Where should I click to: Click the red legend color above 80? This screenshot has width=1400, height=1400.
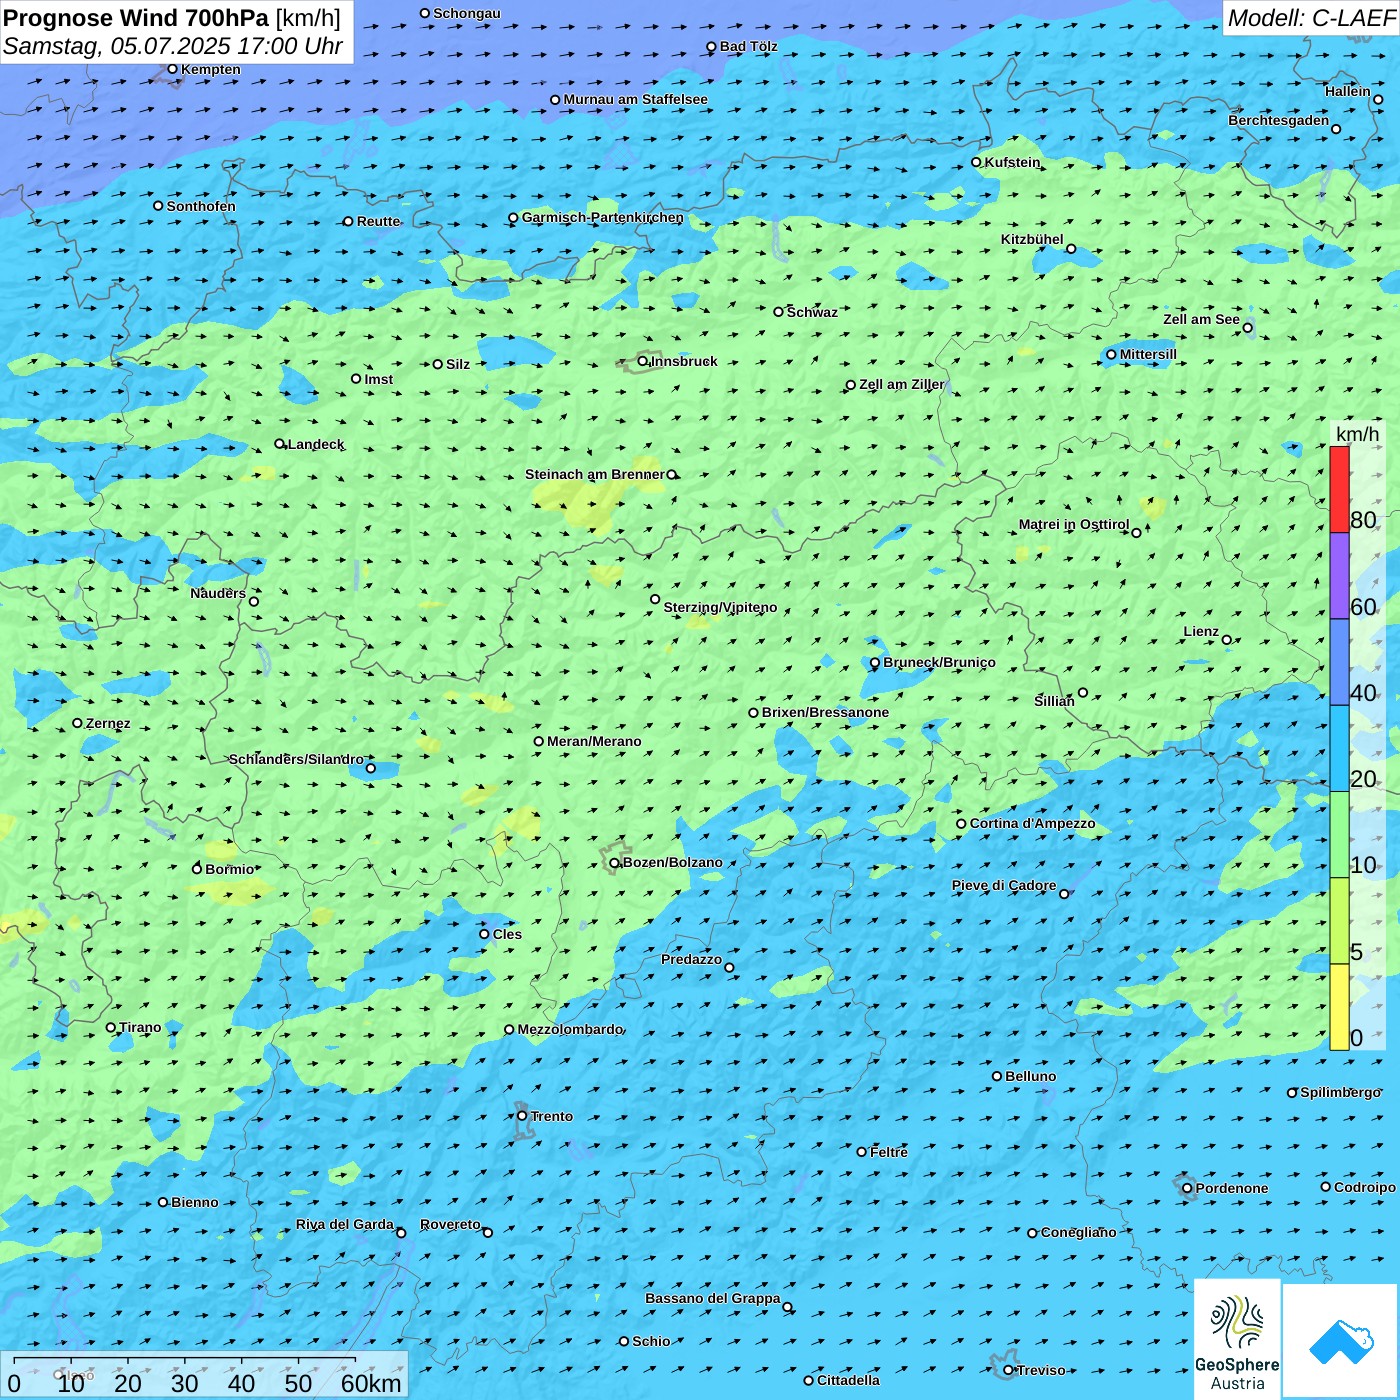pos(1339,488)
